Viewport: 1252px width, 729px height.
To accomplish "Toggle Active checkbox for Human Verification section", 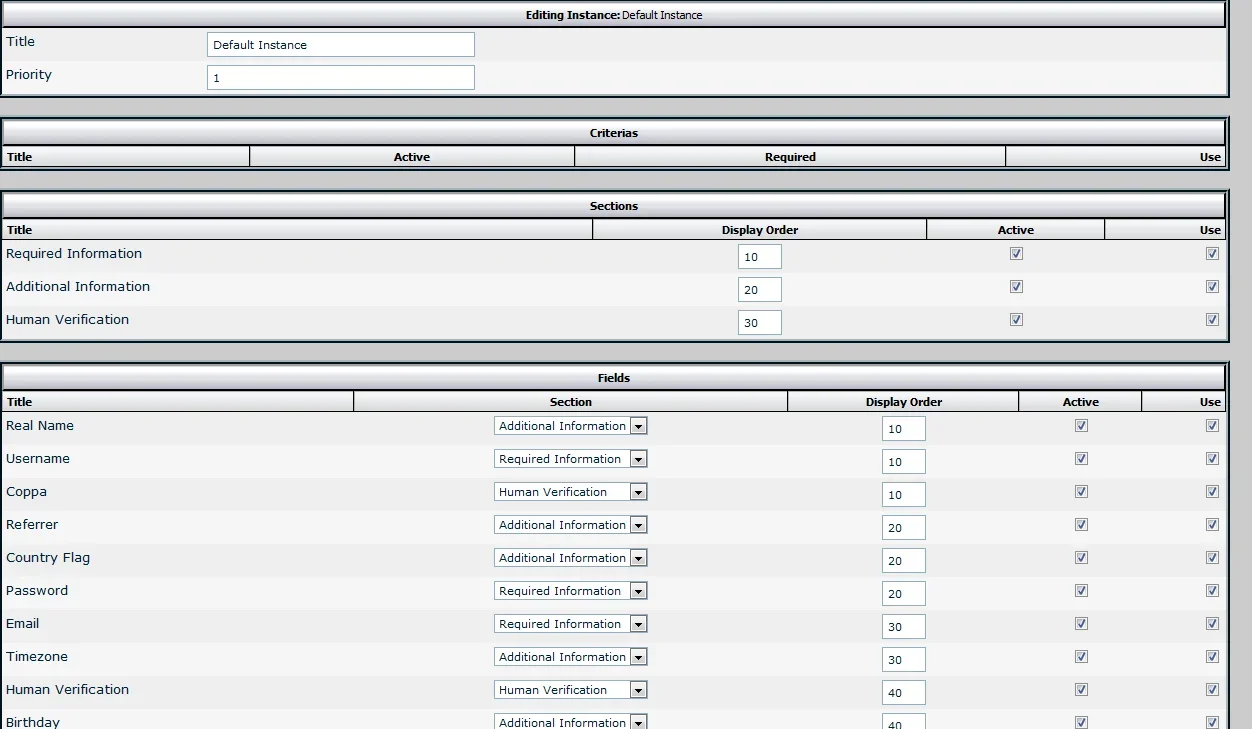I will pos(1016,320).
